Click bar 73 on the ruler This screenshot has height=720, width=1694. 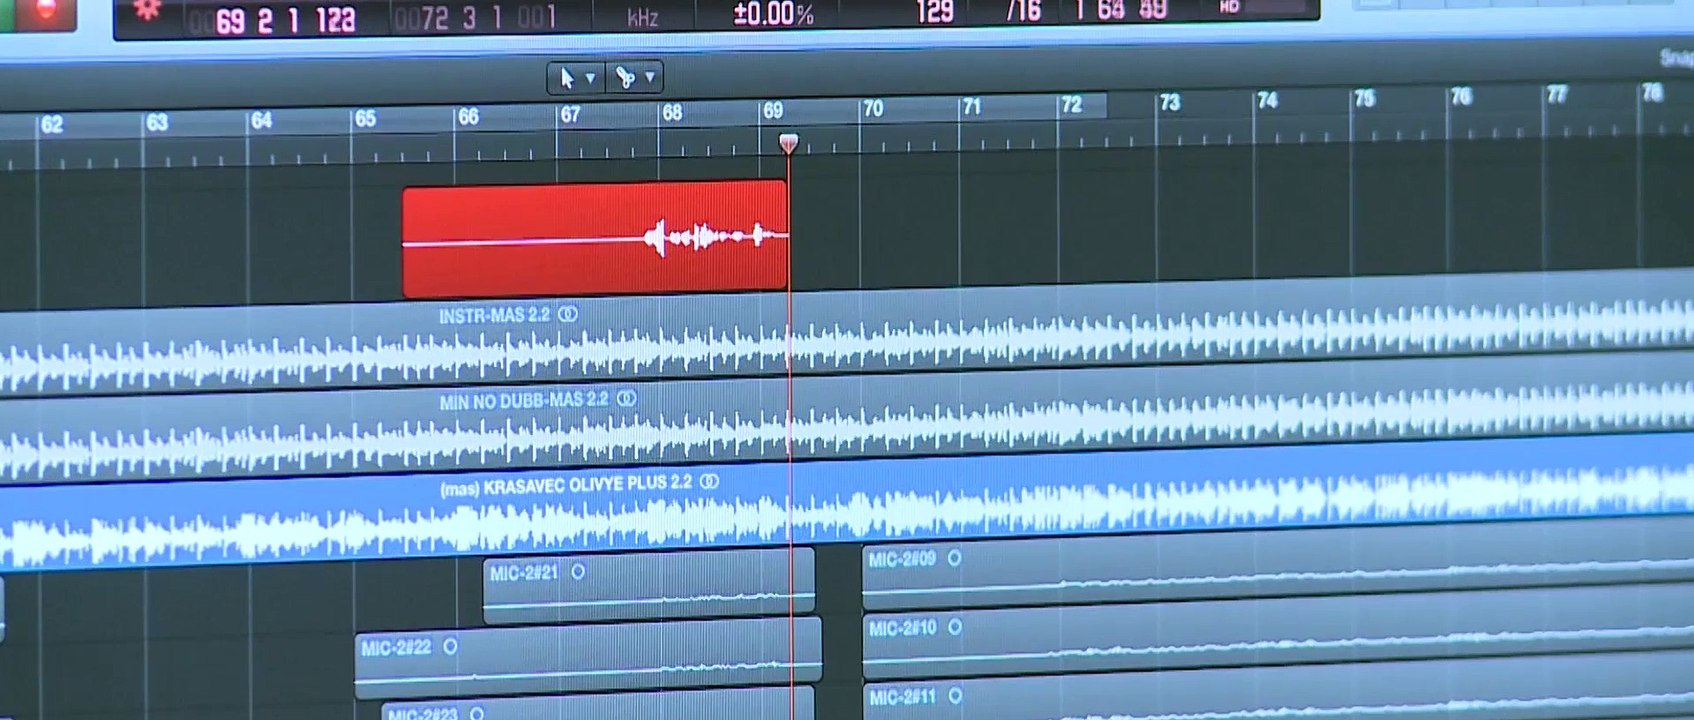1170,103
